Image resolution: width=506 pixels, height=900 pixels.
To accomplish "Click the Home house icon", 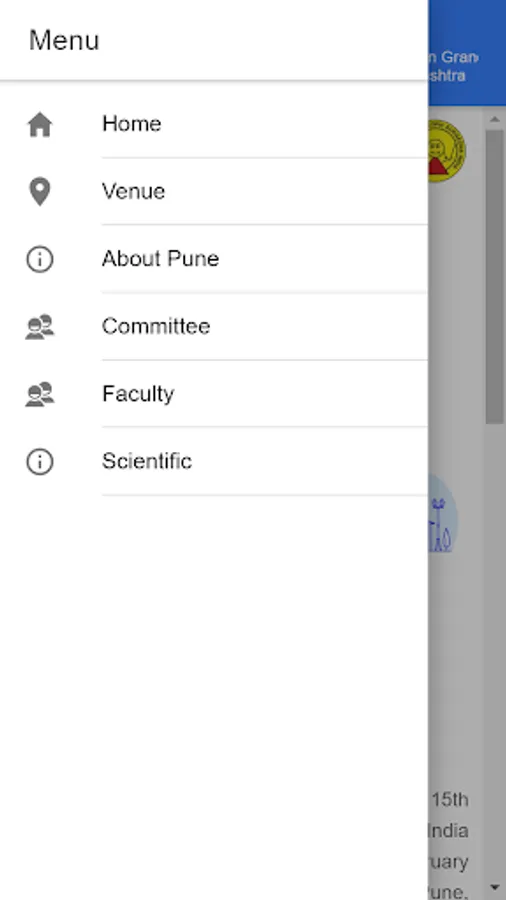I will [40, 125].
